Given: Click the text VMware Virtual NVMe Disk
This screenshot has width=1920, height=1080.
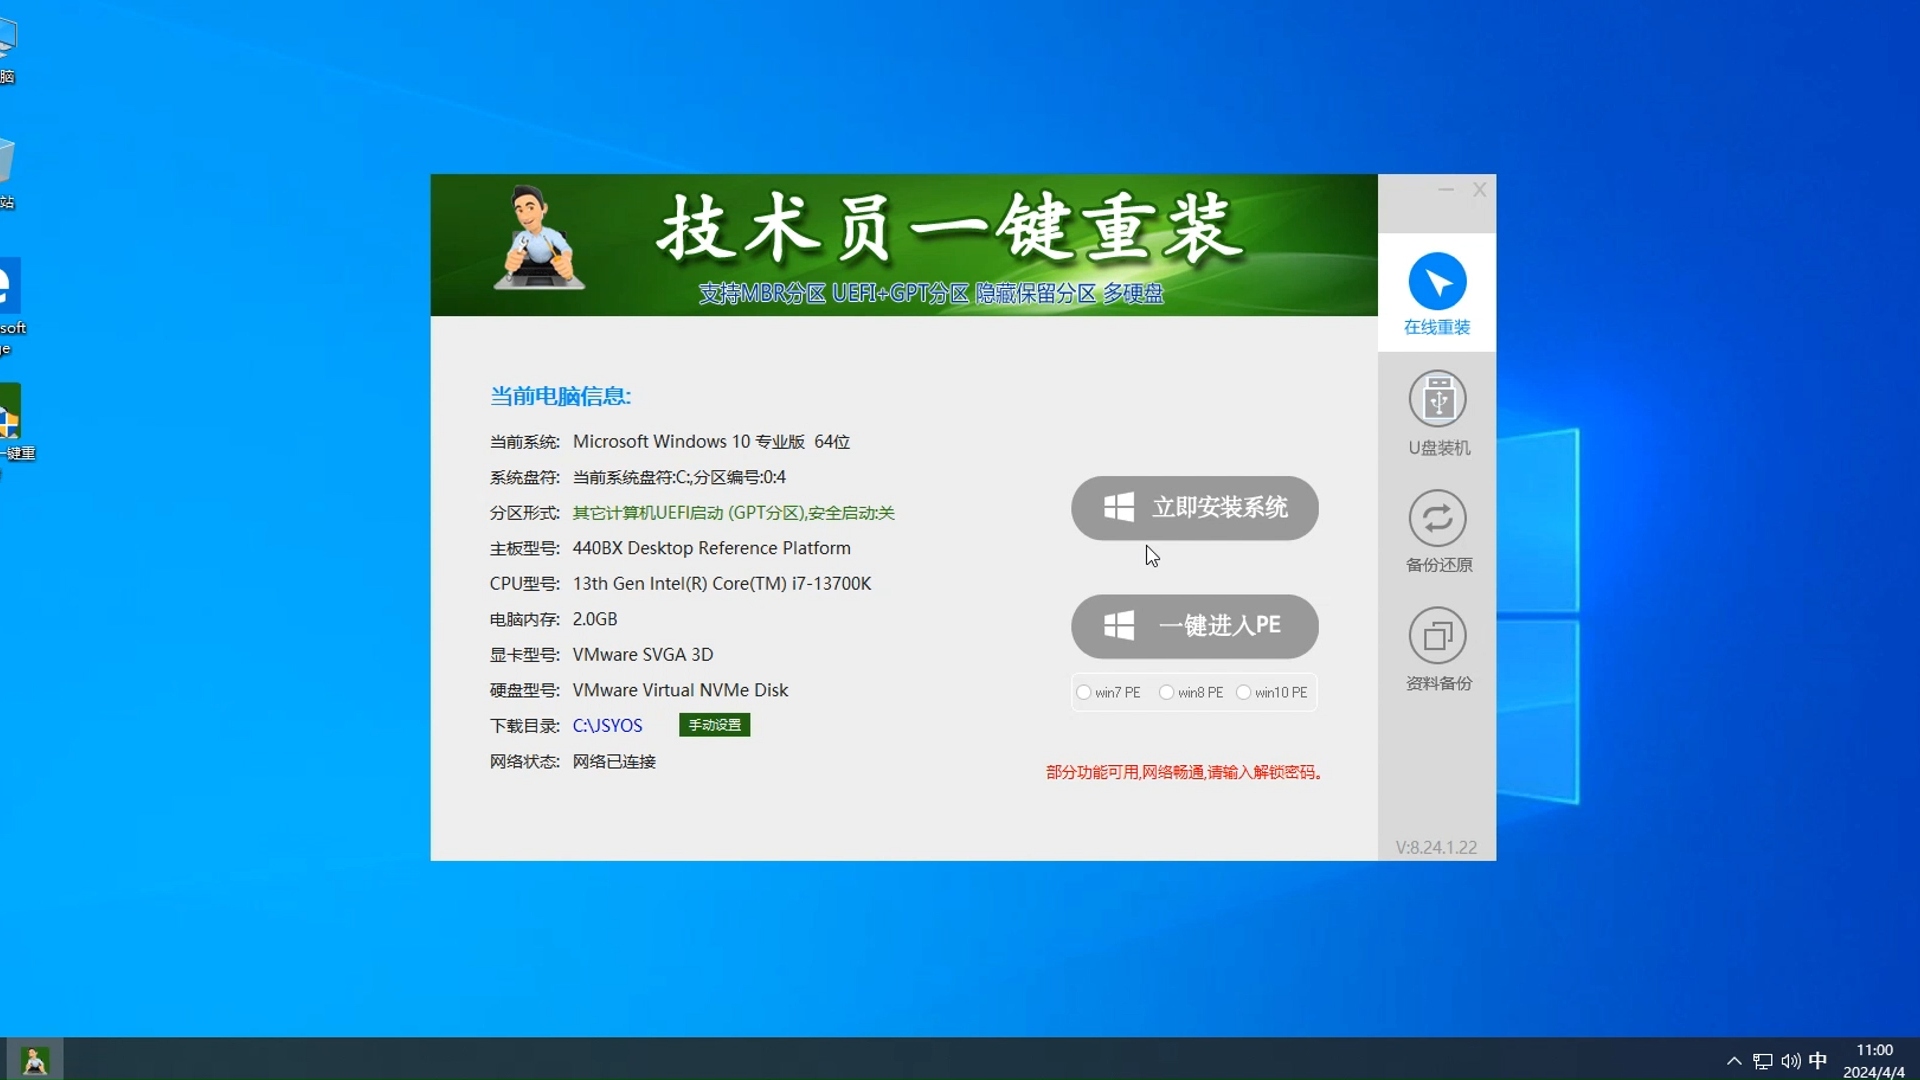Looking at the screenshot, I should [x=680, y=690].
